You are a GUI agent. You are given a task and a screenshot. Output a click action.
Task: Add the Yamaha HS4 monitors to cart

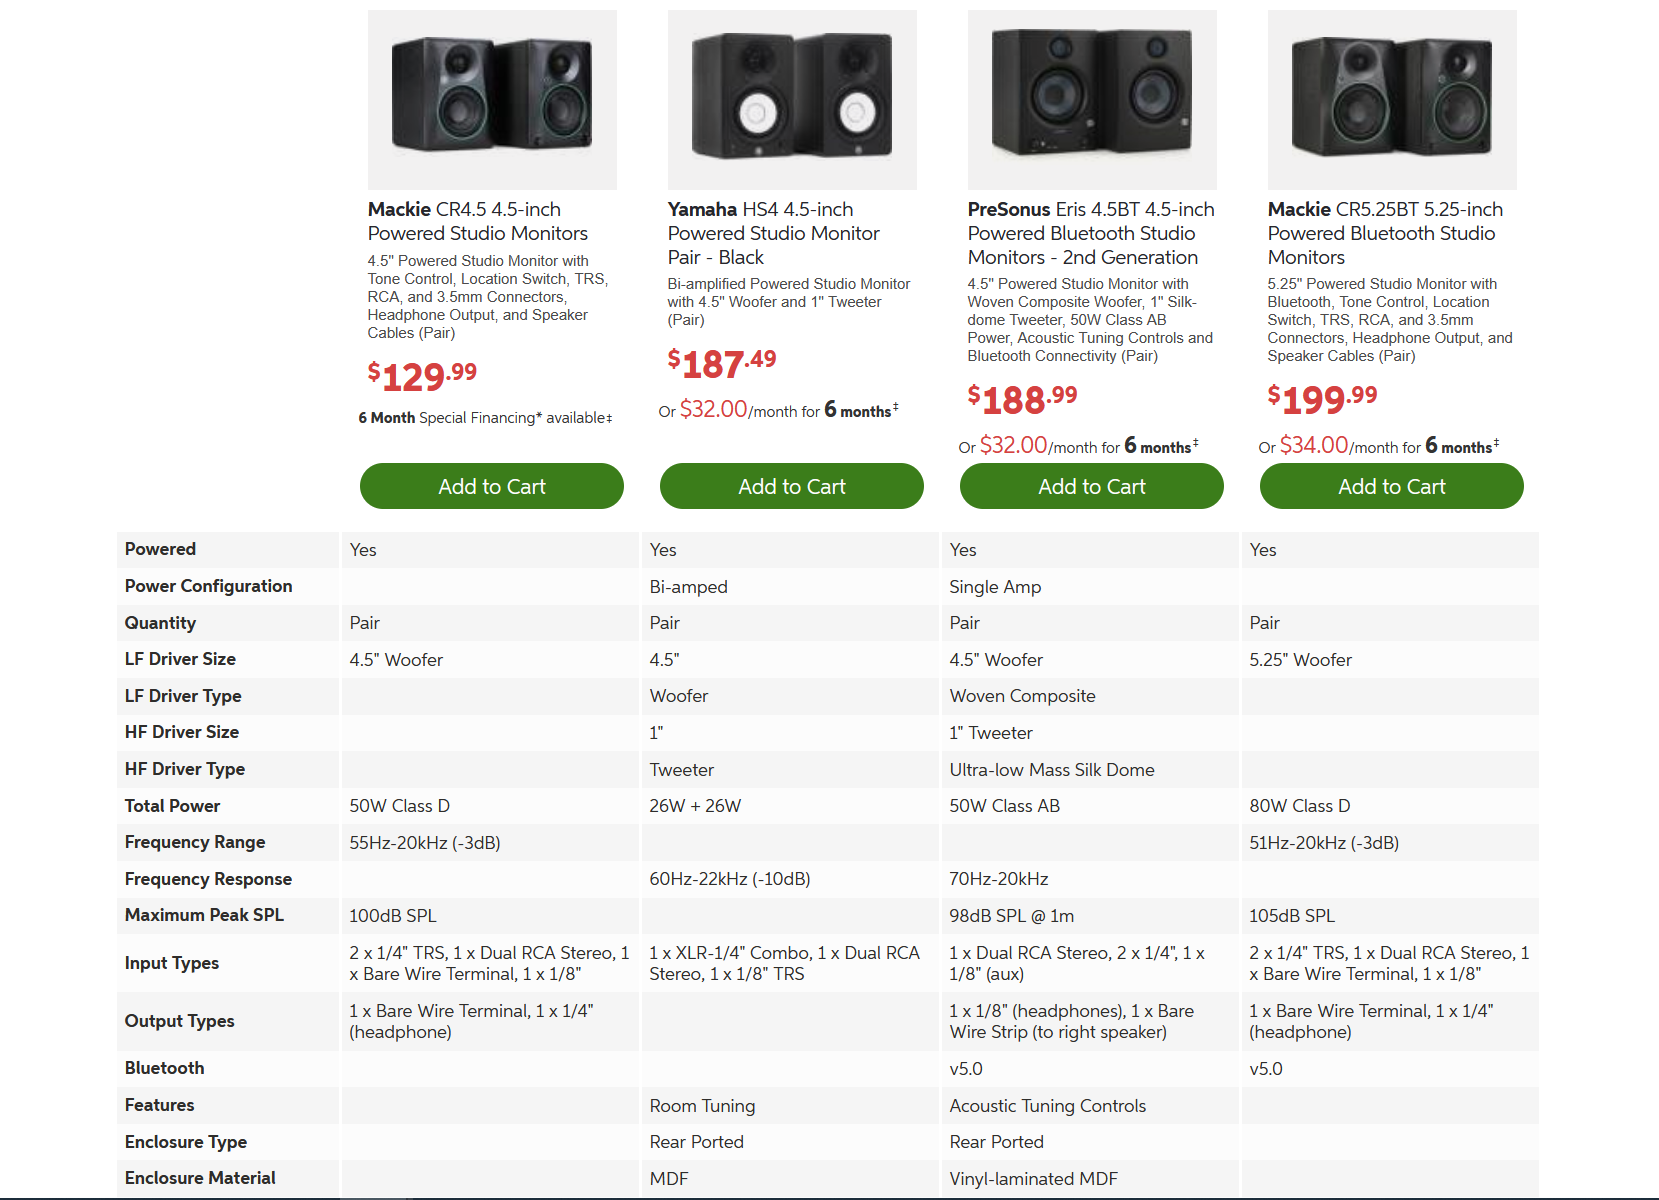(x=792, y=486)
